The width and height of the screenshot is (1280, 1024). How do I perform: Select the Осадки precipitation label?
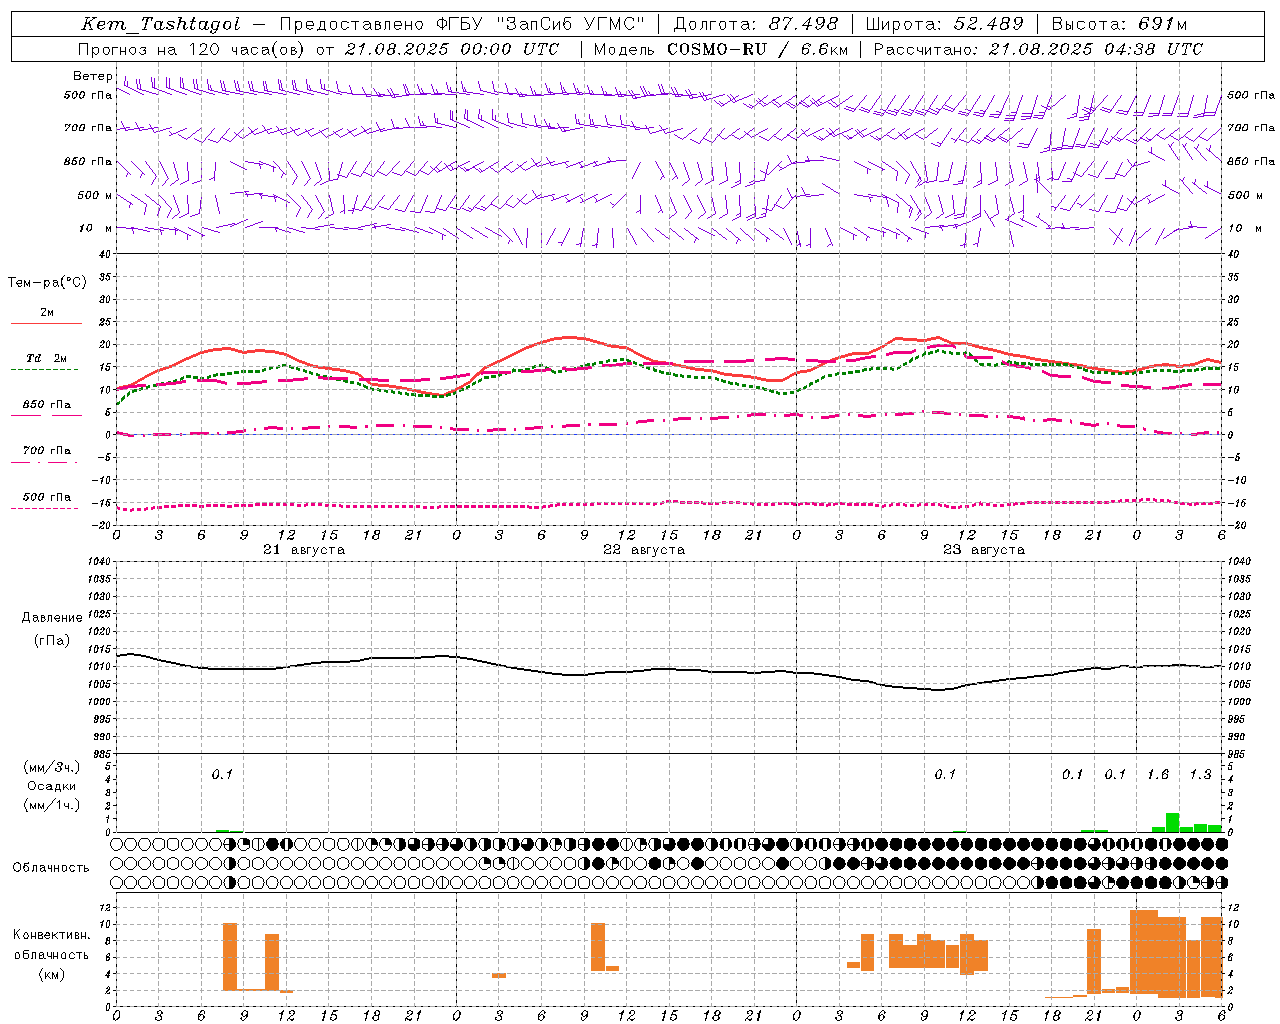click(x=51, y=786)
